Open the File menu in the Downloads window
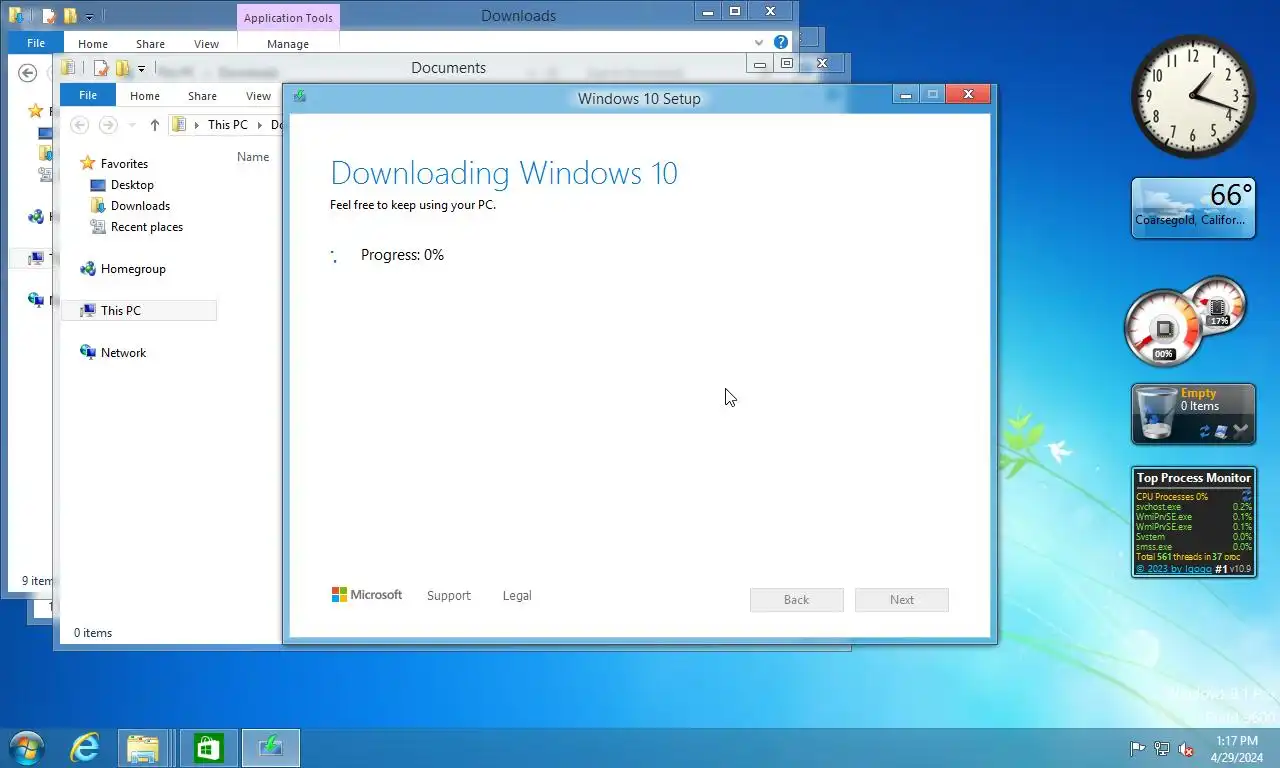The height and width of the screenshot is (768, 1280). [x=36, y=43]
